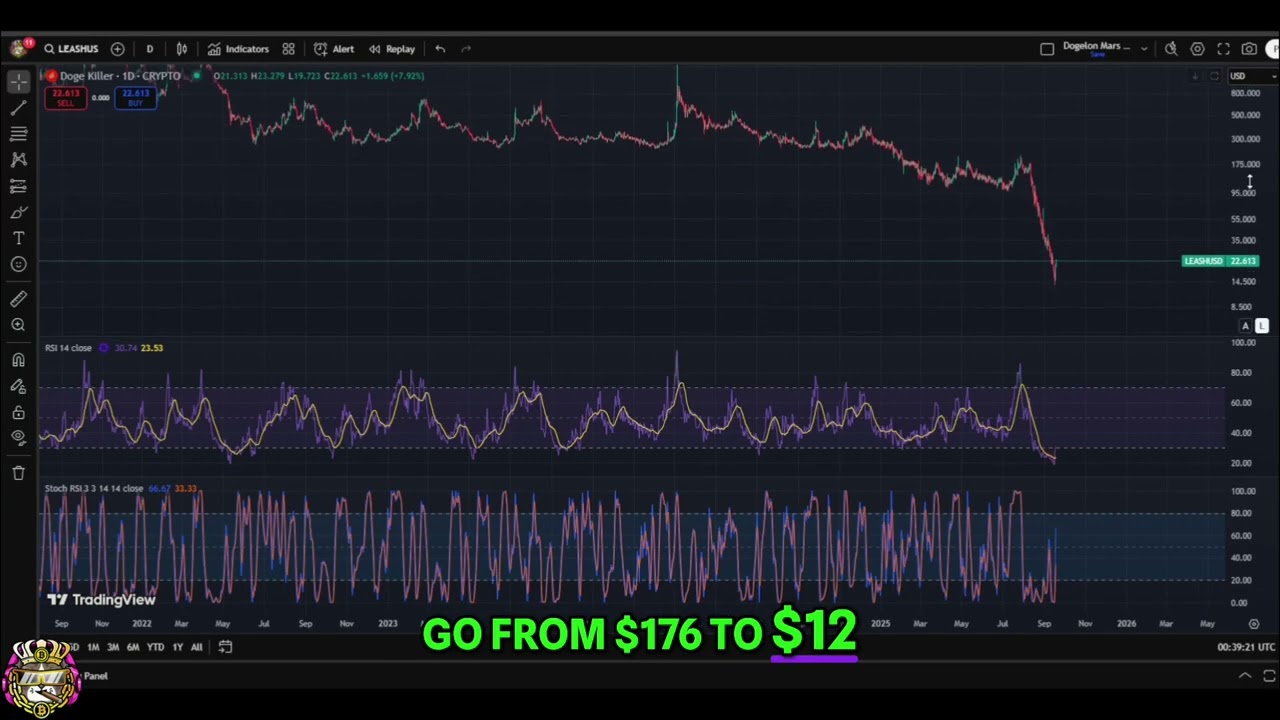Viewport: 1280px width, 720px height.
Task: Toggle logarithmic scale with L button
Action: click(1262, 326)
